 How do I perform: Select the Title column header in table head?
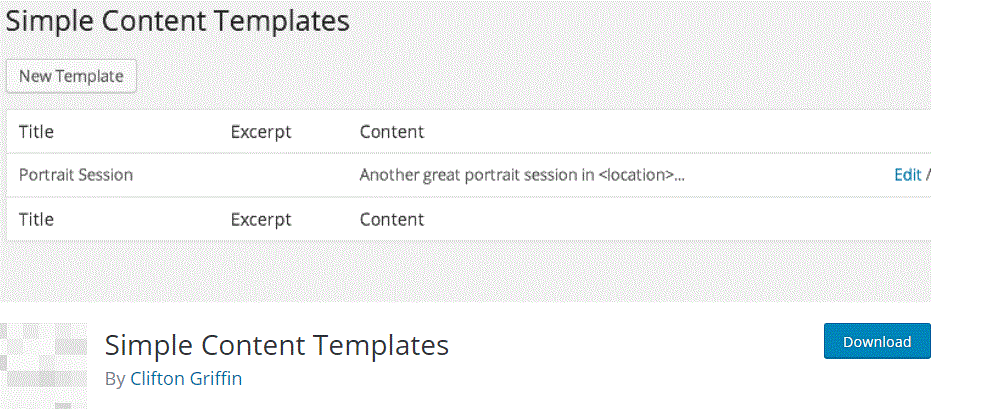tap(36, 132)
